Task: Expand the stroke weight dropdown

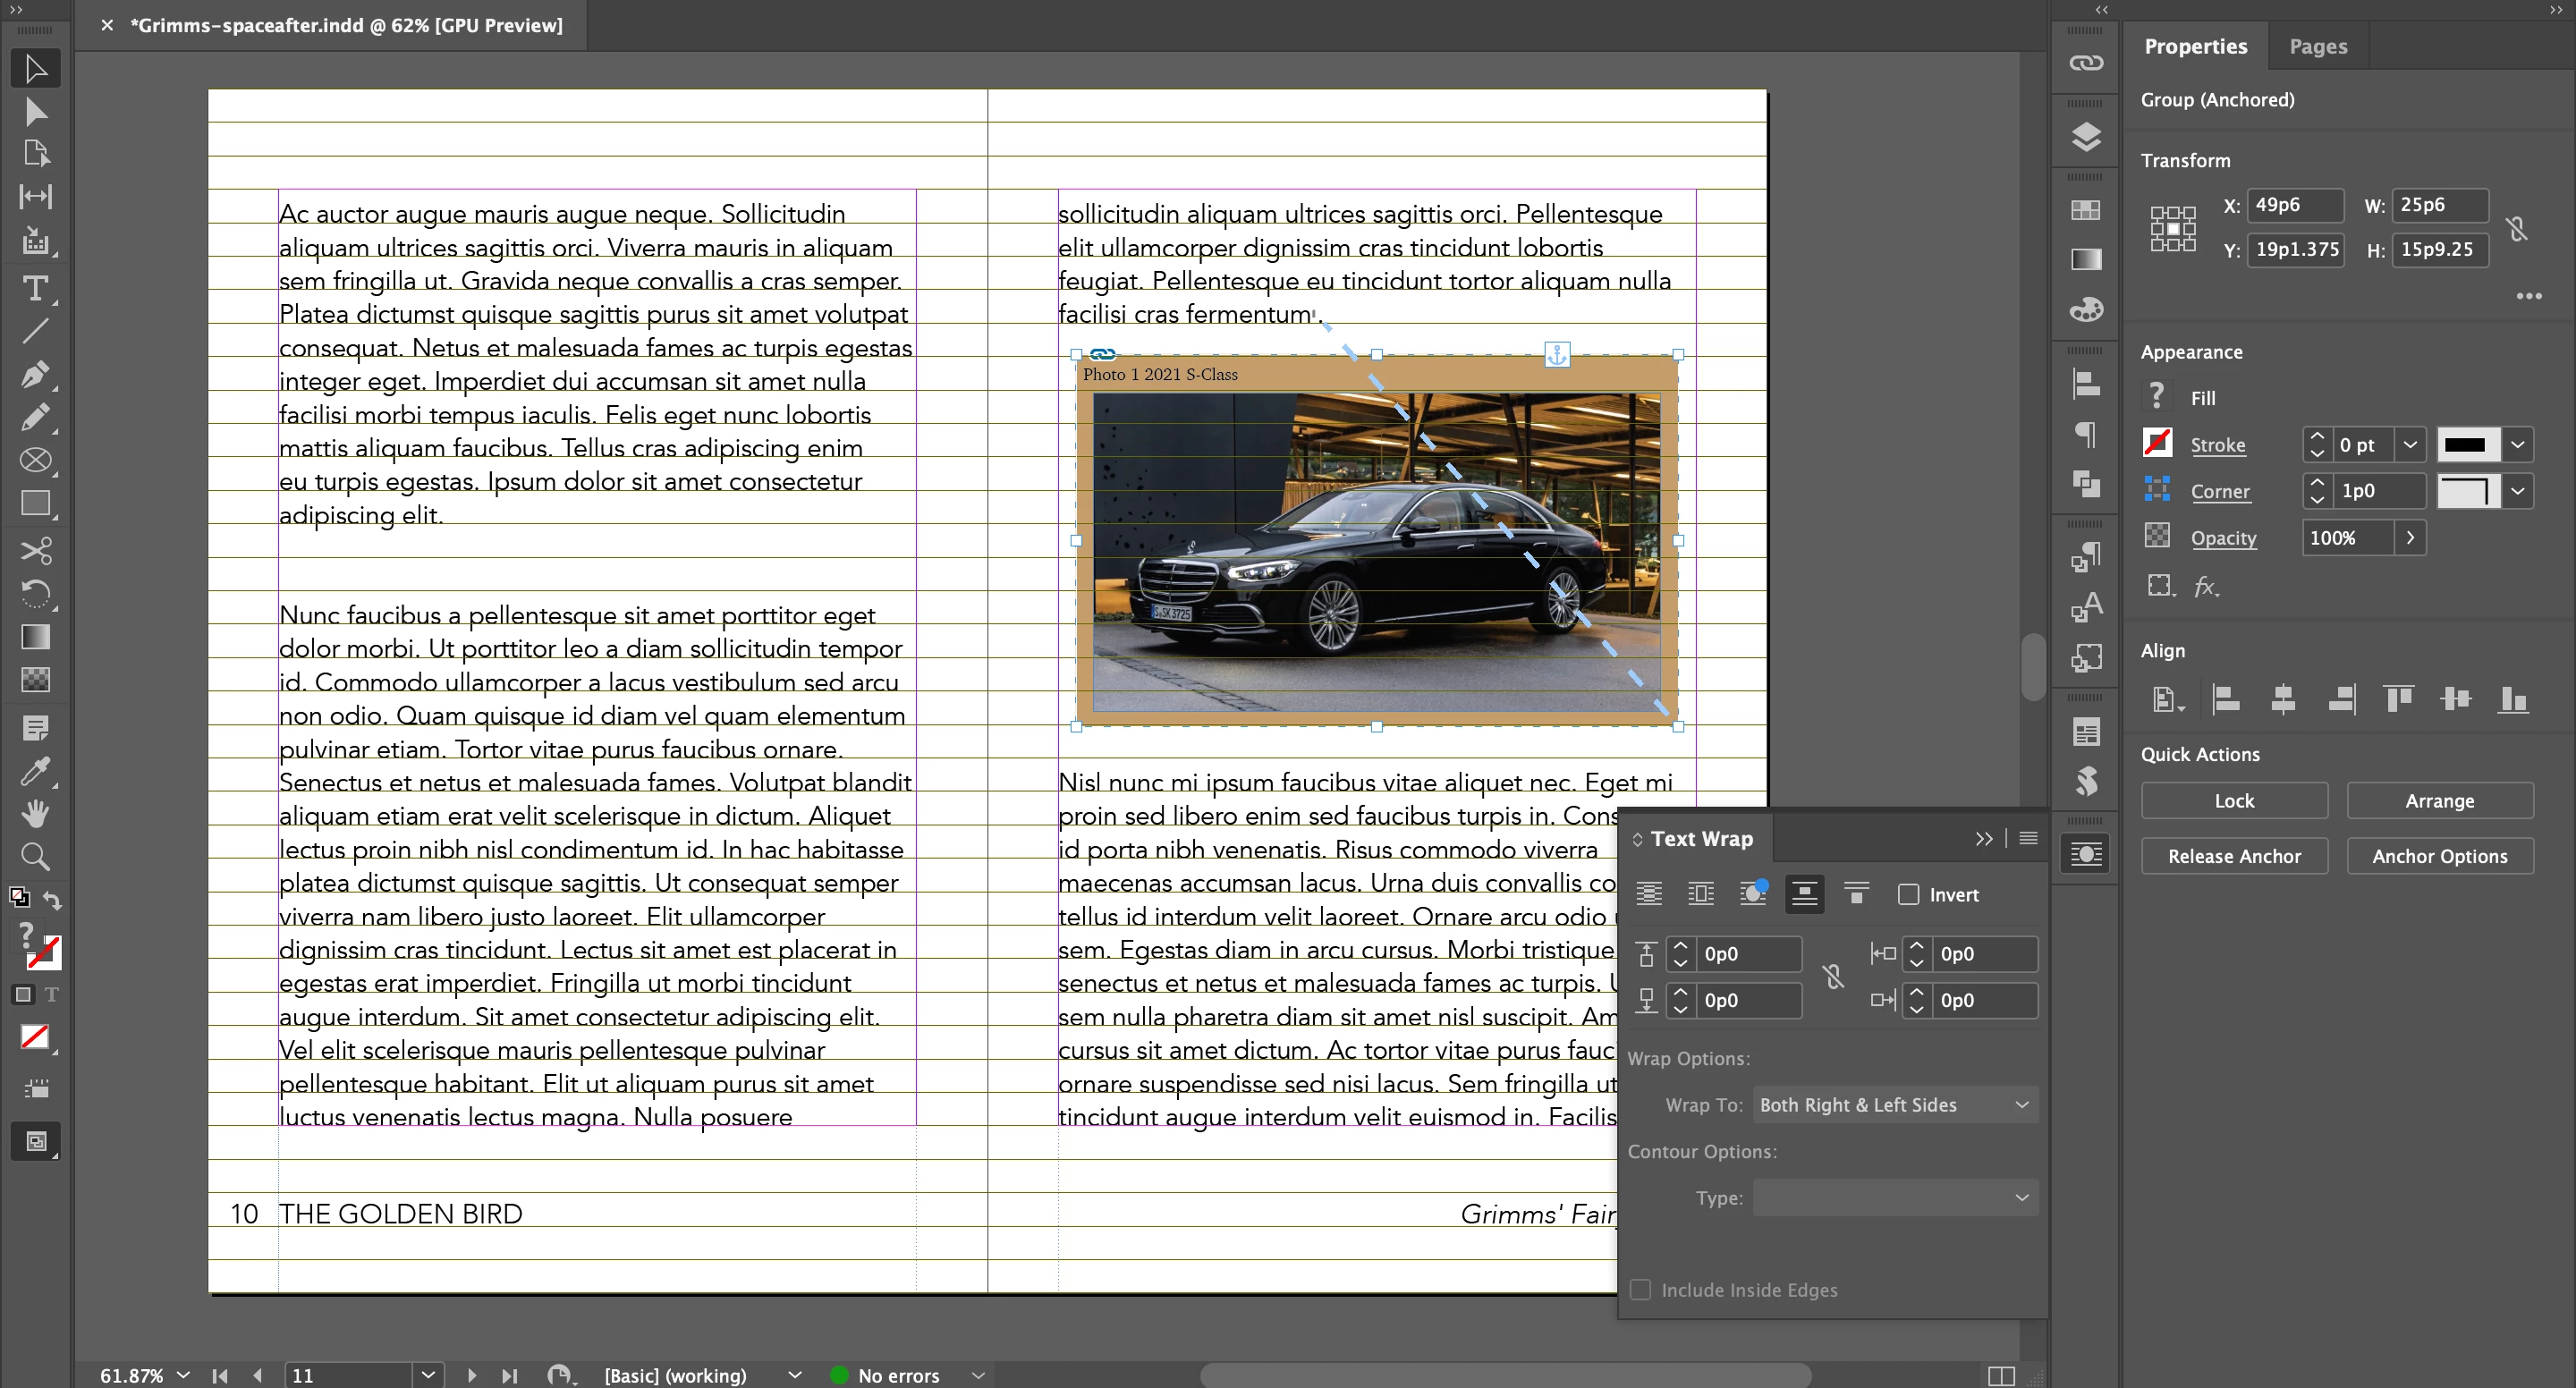Action: click(x=2410, y=445)
